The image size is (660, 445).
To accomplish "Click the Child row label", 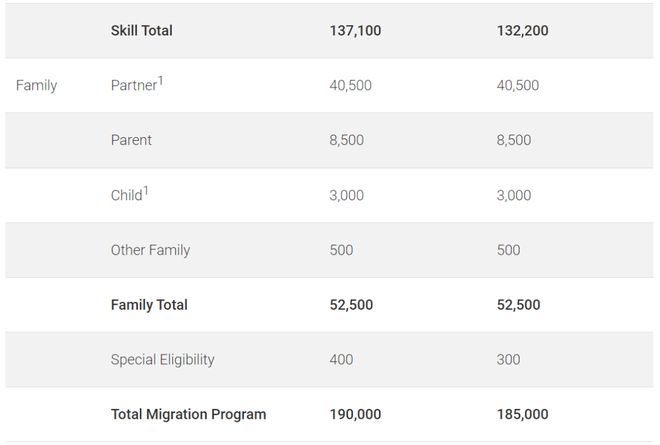I will (x=126, y=195).
